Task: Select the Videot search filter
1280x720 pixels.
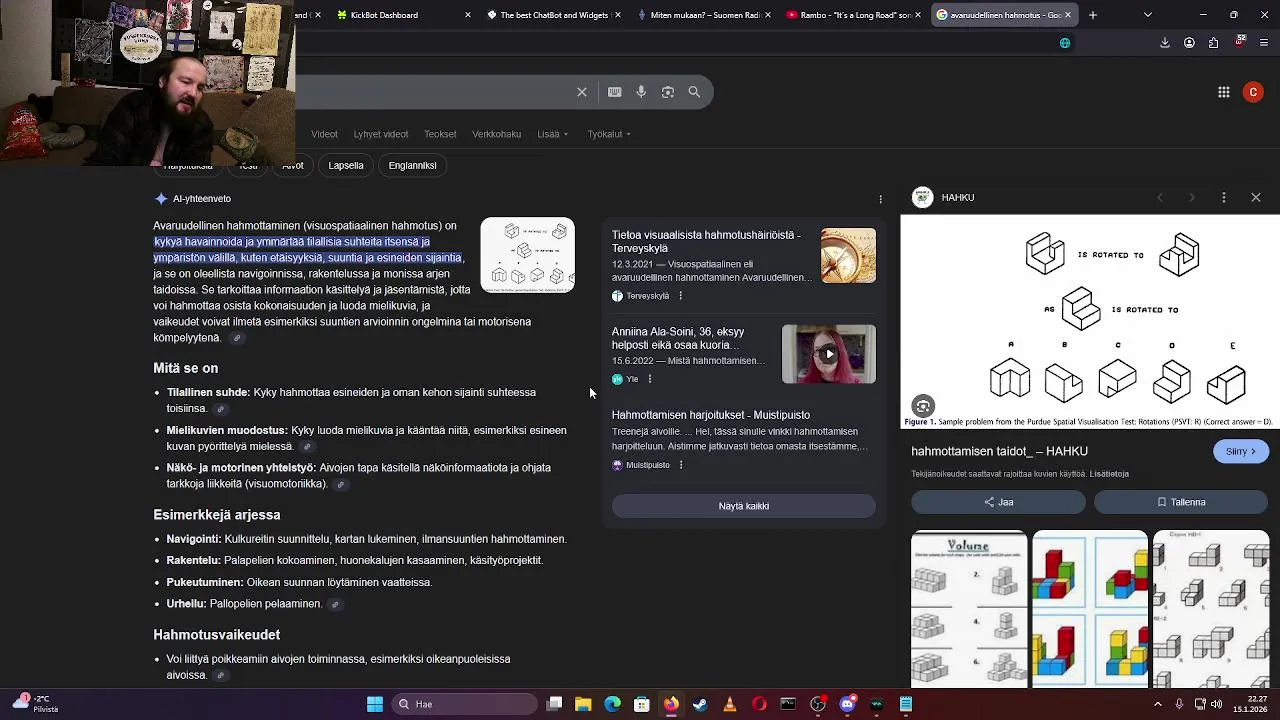Action: [x=324, y=134]
